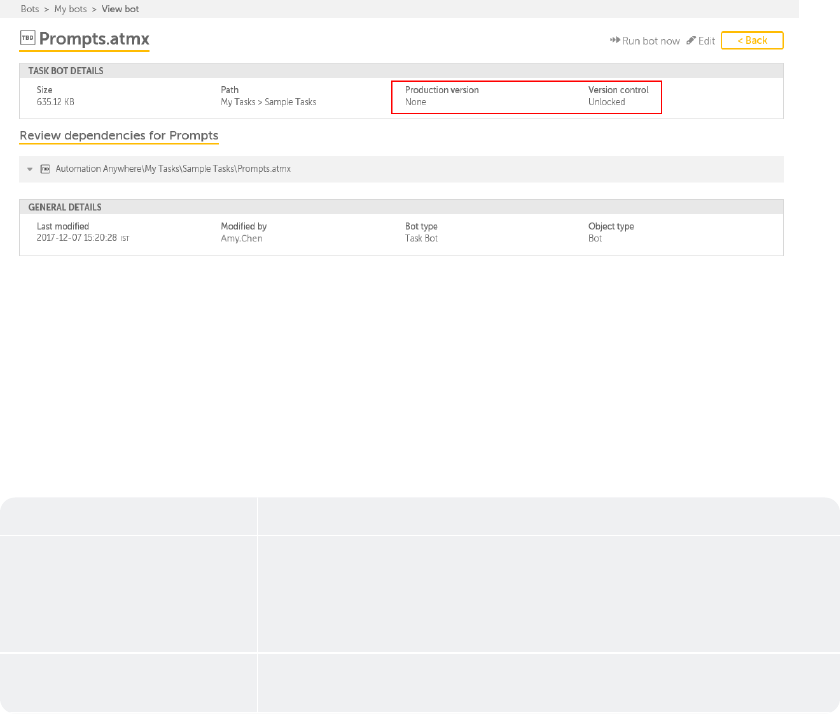Screen dimensions: 840x714
Task: Click the Edit pencil icon
Action: [691, 41]
